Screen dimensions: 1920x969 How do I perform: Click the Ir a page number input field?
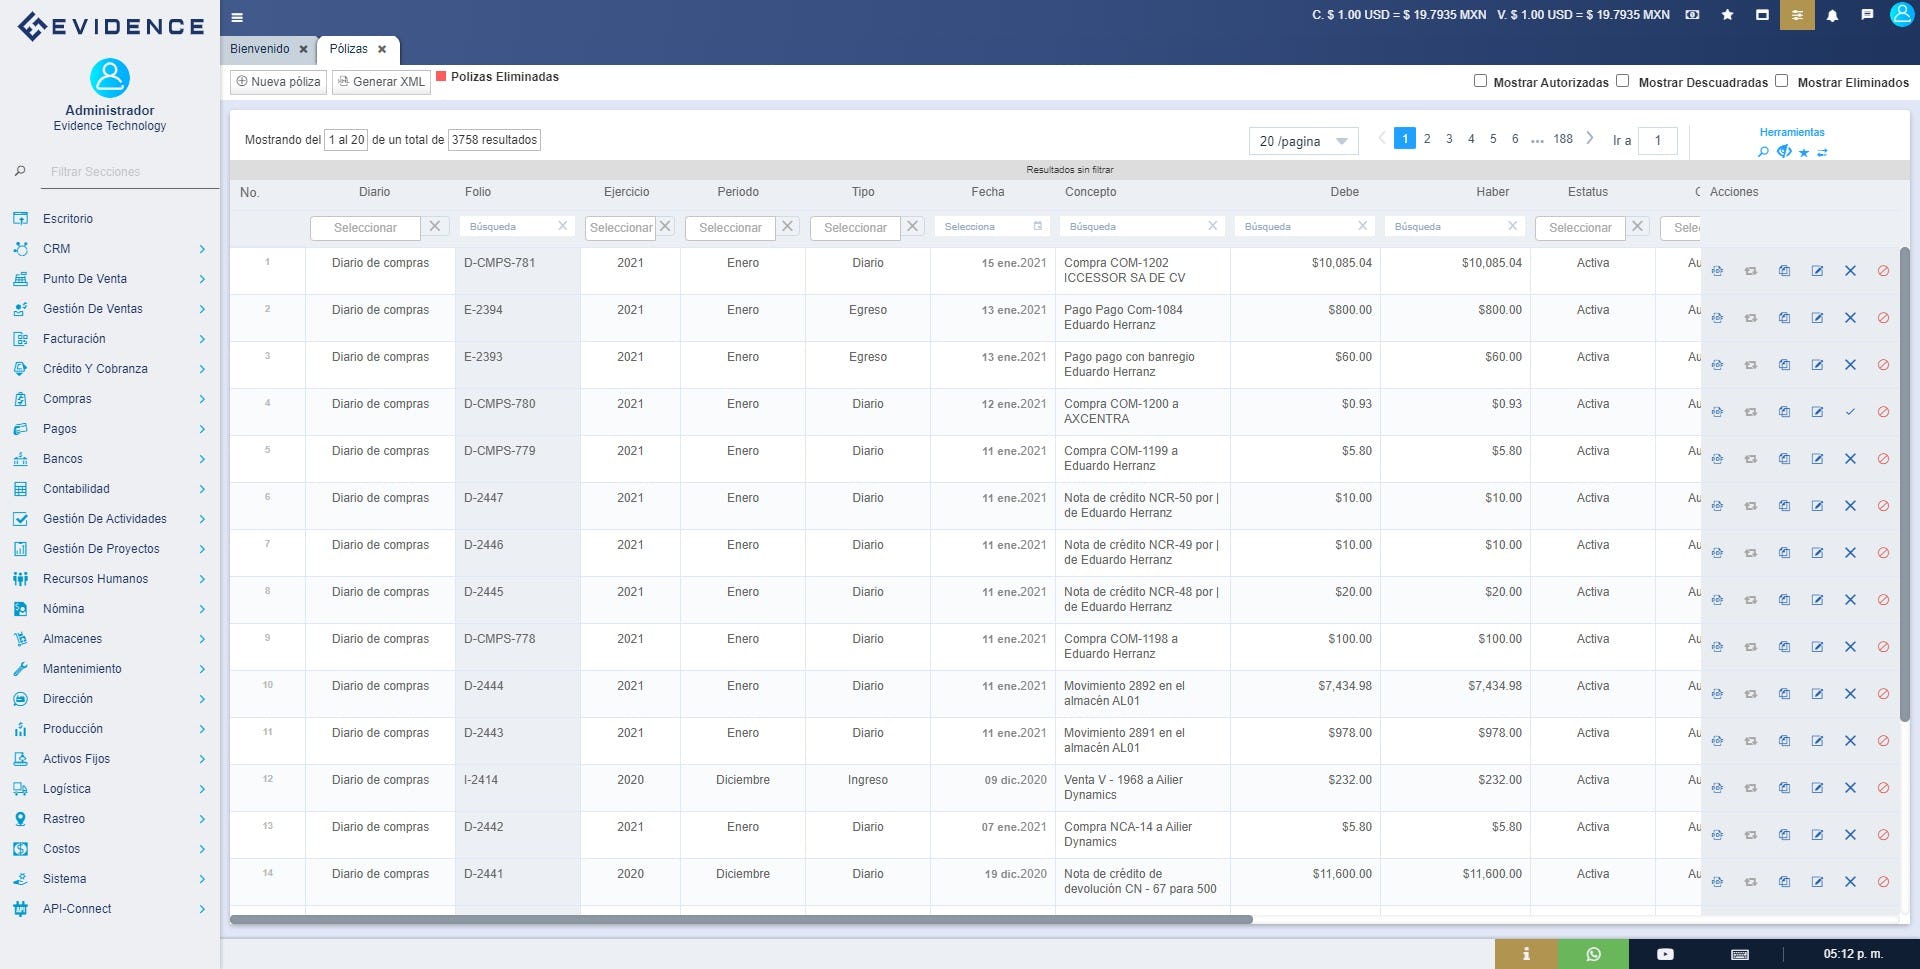coord(1658,140)
